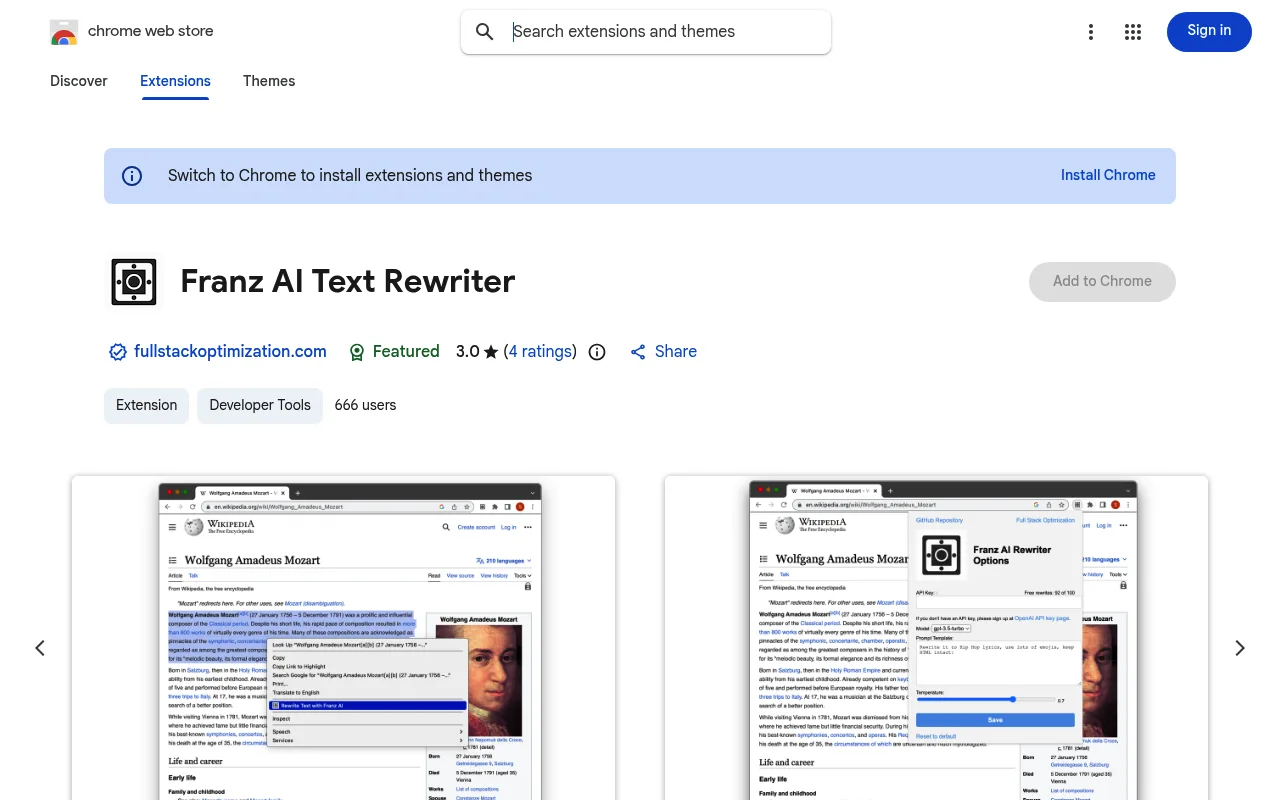
Task: Switch to the Themes tab
Action: pos(269,81)
